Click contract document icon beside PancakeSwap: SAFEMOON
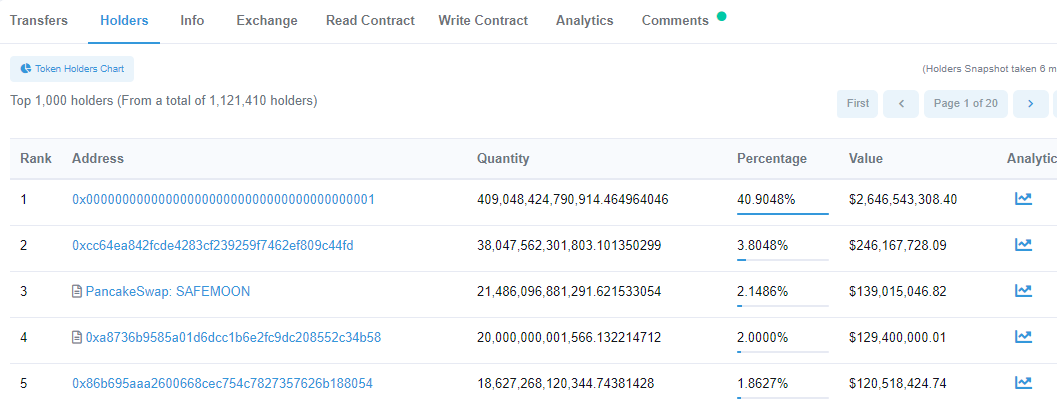Image resolution: width=1057 pixels, height=409 pixels. click(x=77, y=292)
